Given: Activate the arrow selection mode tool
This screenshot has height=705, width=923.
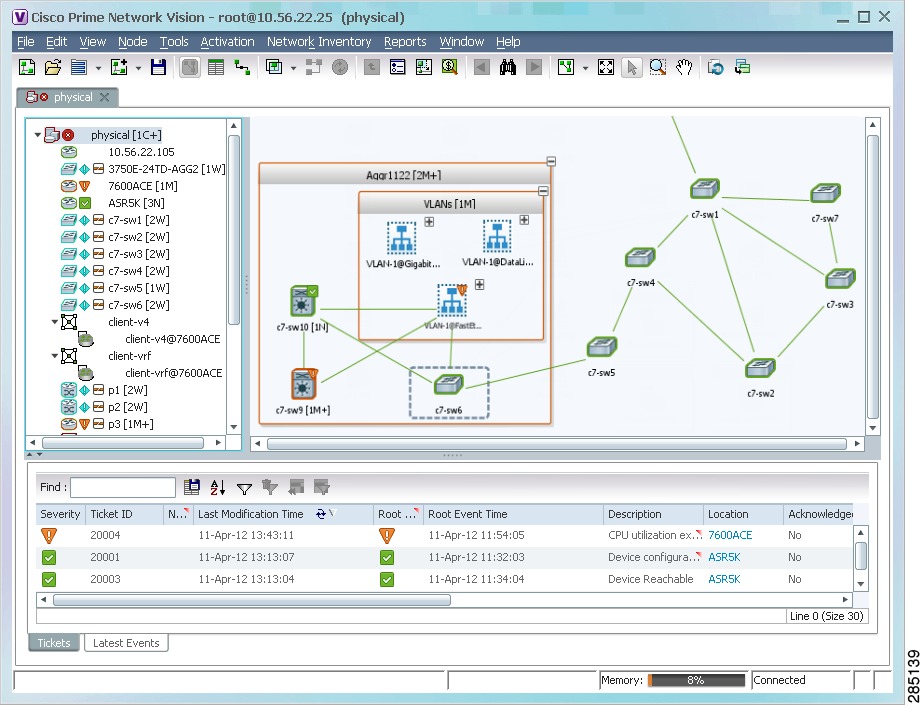Looking at the screenshot, I should [x=632, y=67].
